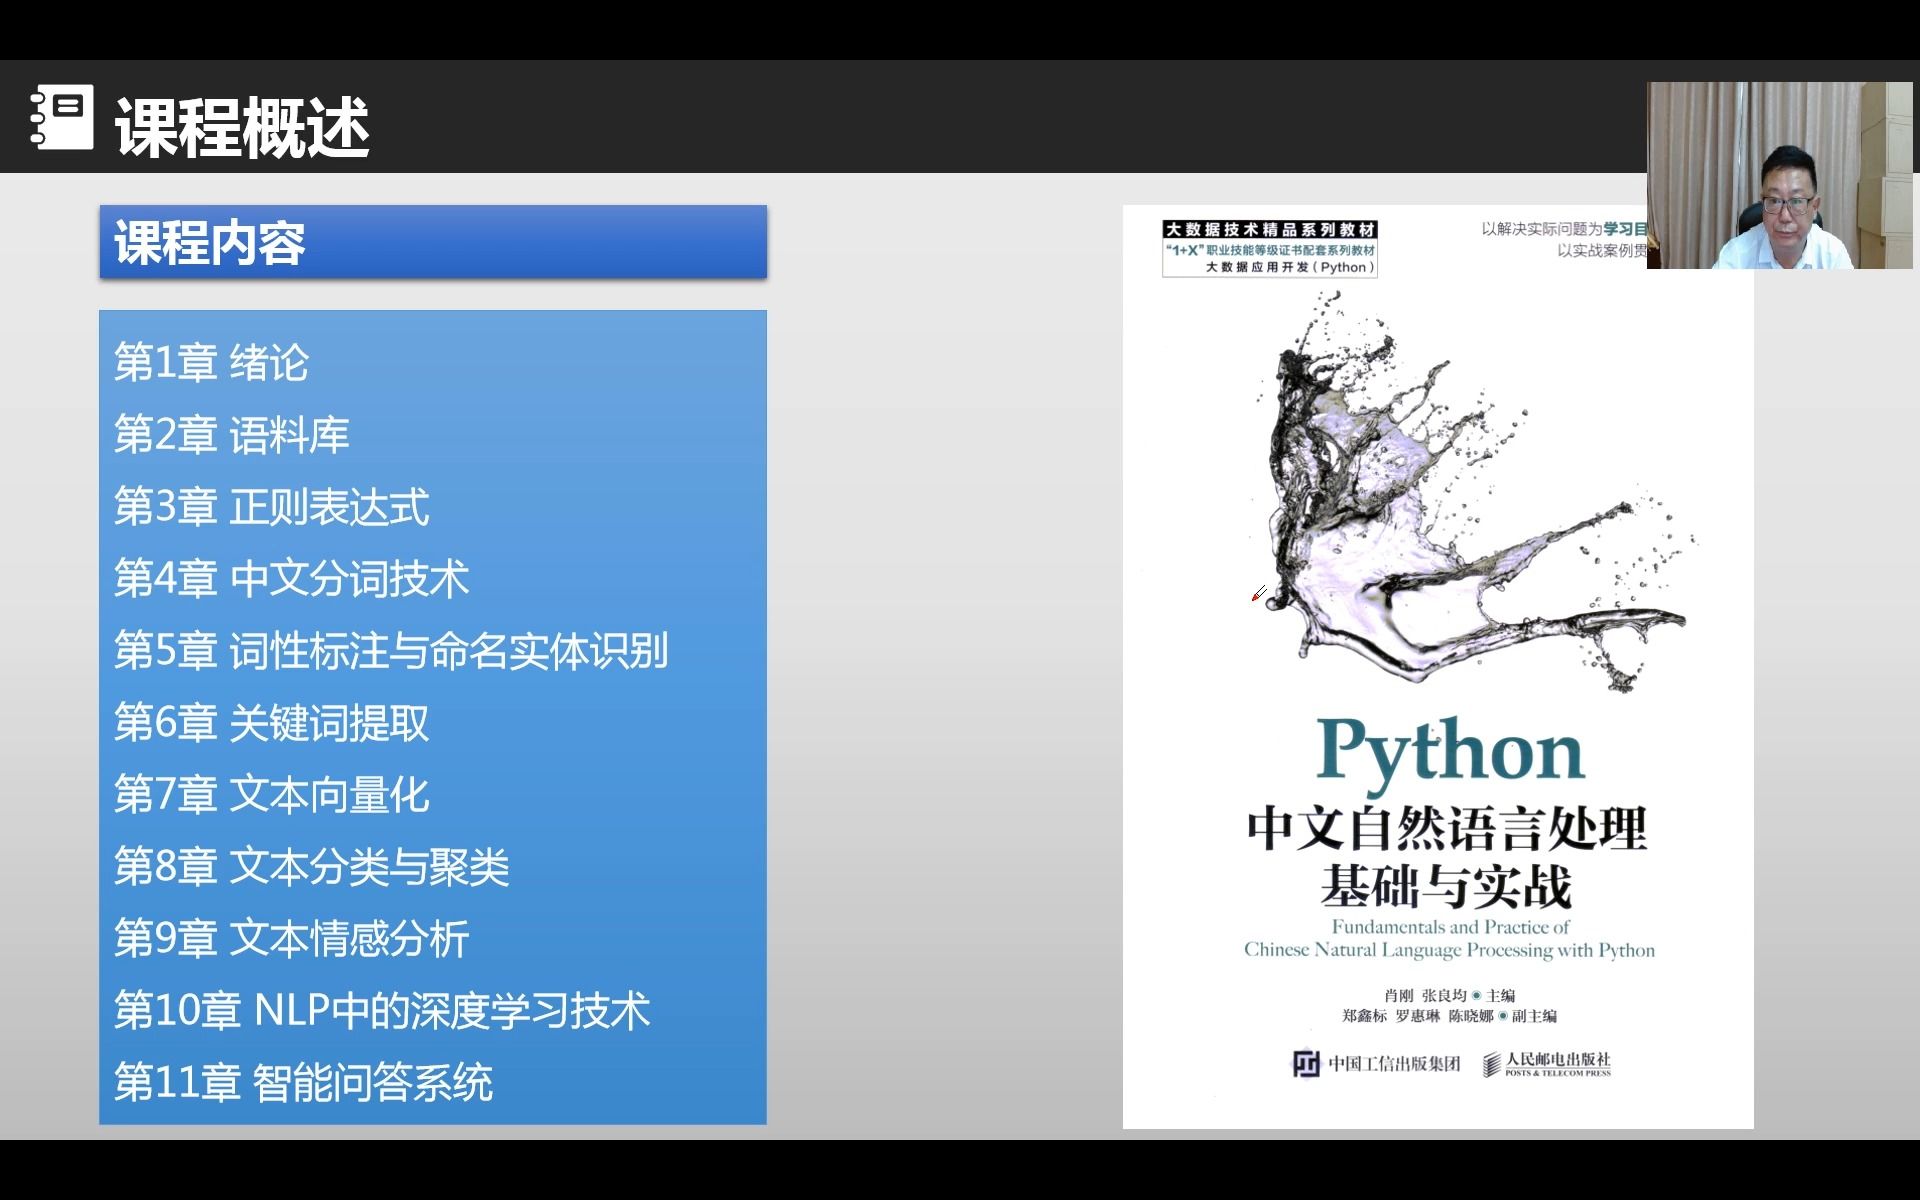1920x1200 pixels.
Task: Click the 中国工信出版集团 logo
Action: tap(1376, 1064)
